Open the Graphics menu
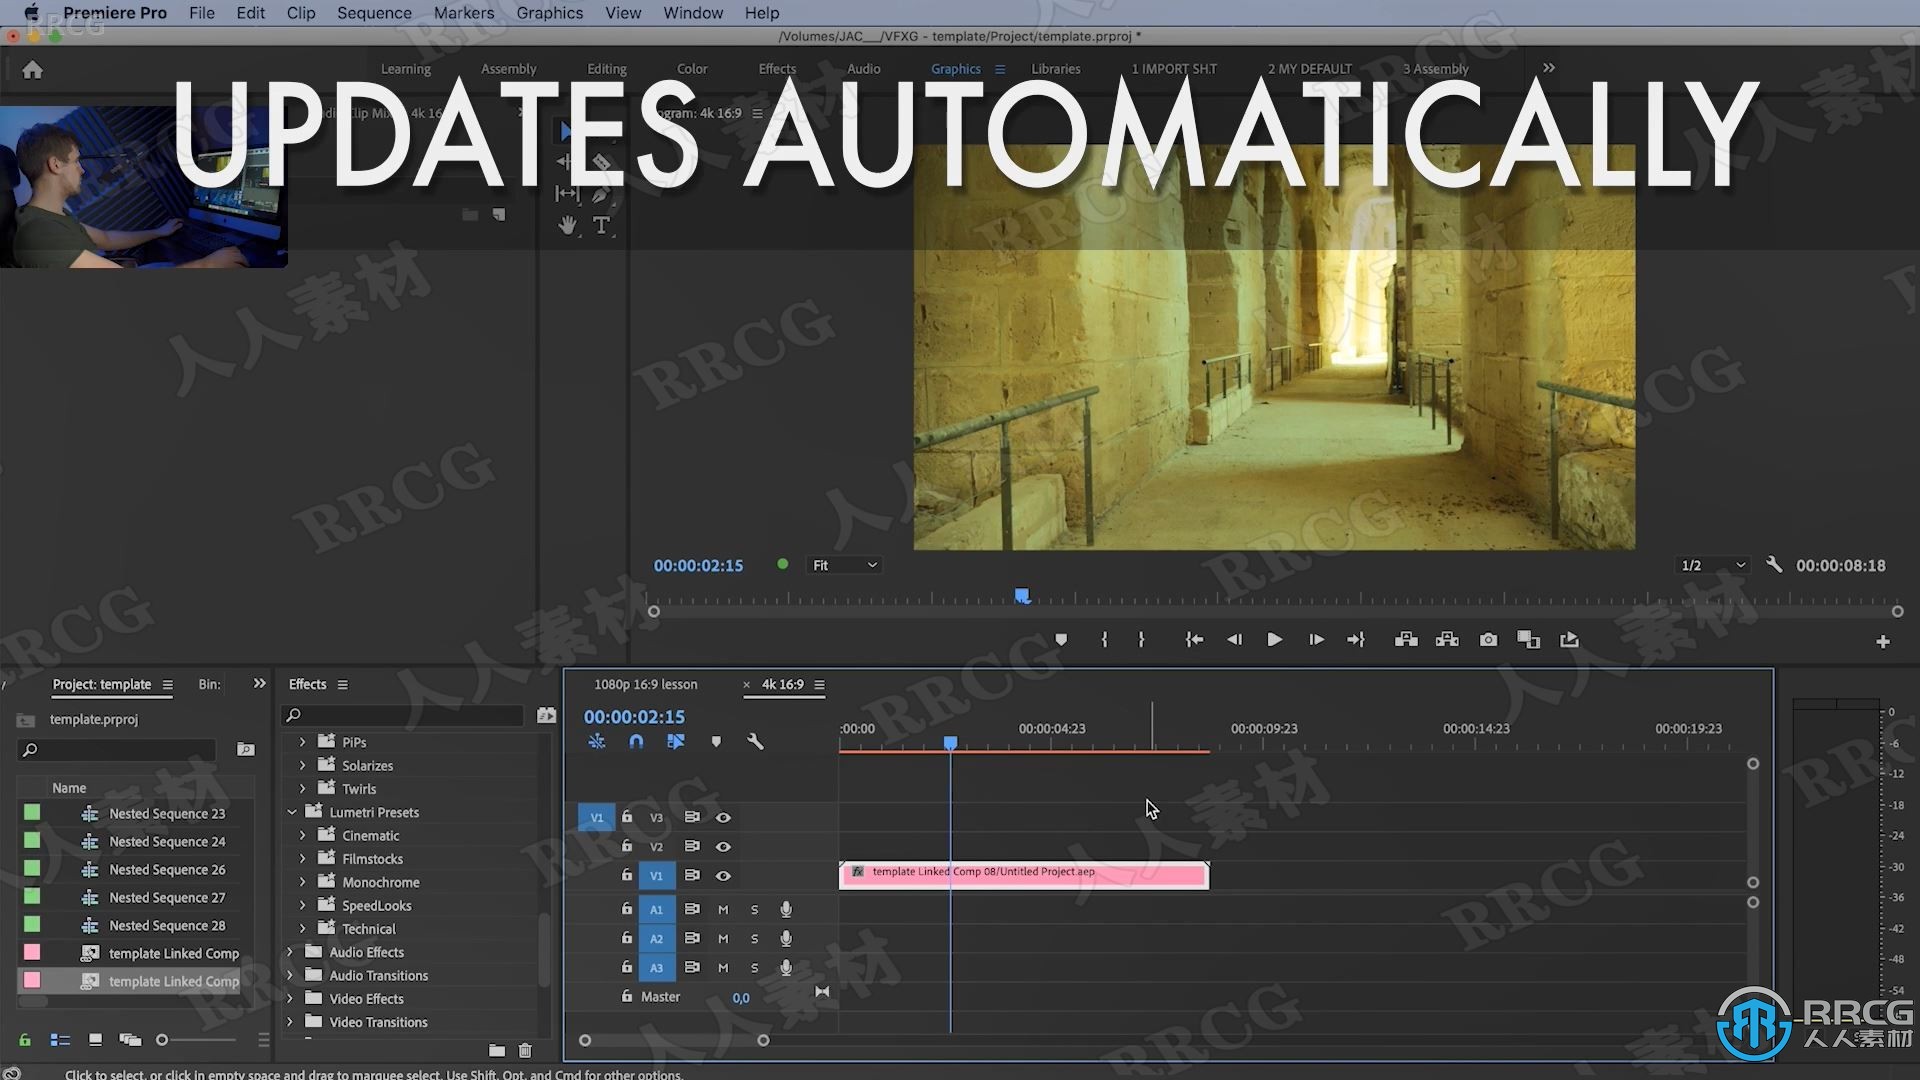 pyautogui.click(x=550, y=13)
